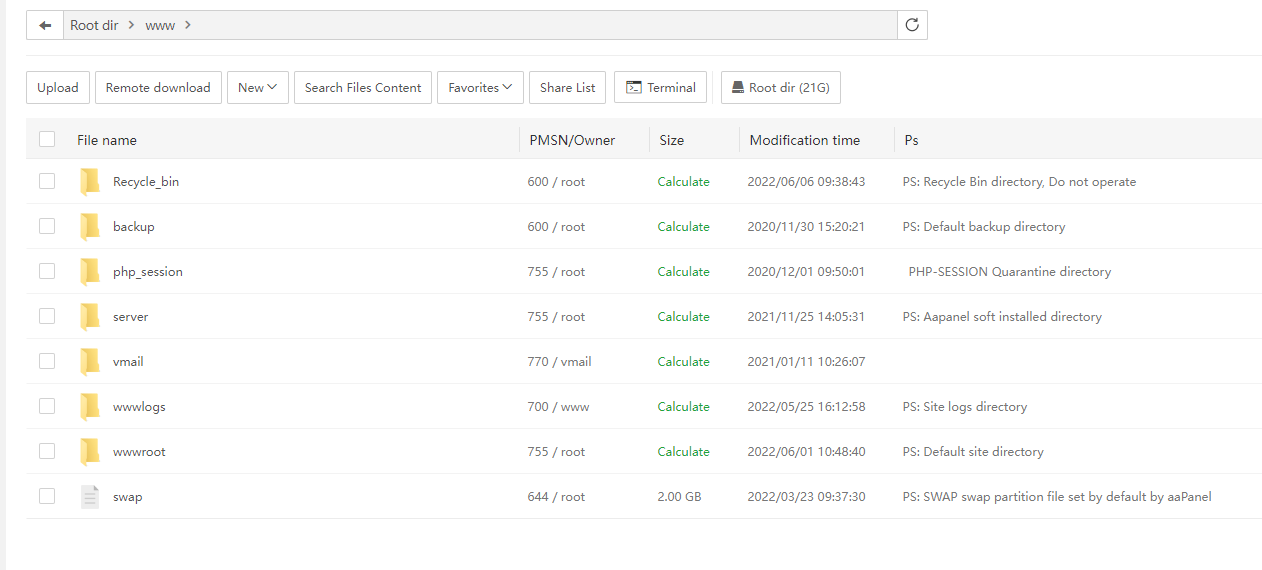Screen dimensions: 1262x570
Task: Click the Upload button
Action: pyautogui.click(x=58, y=88)
